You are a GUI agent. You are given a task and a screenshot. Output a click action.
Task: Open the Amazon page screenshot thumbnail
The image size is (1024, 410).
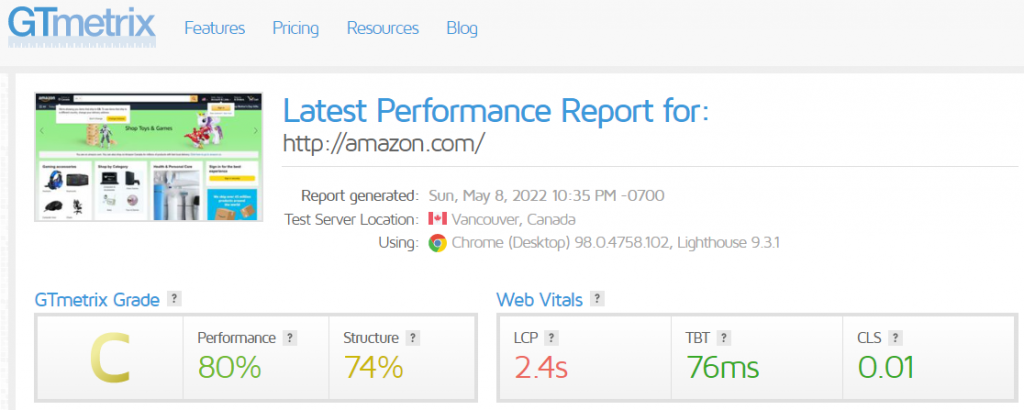[148, 157]
